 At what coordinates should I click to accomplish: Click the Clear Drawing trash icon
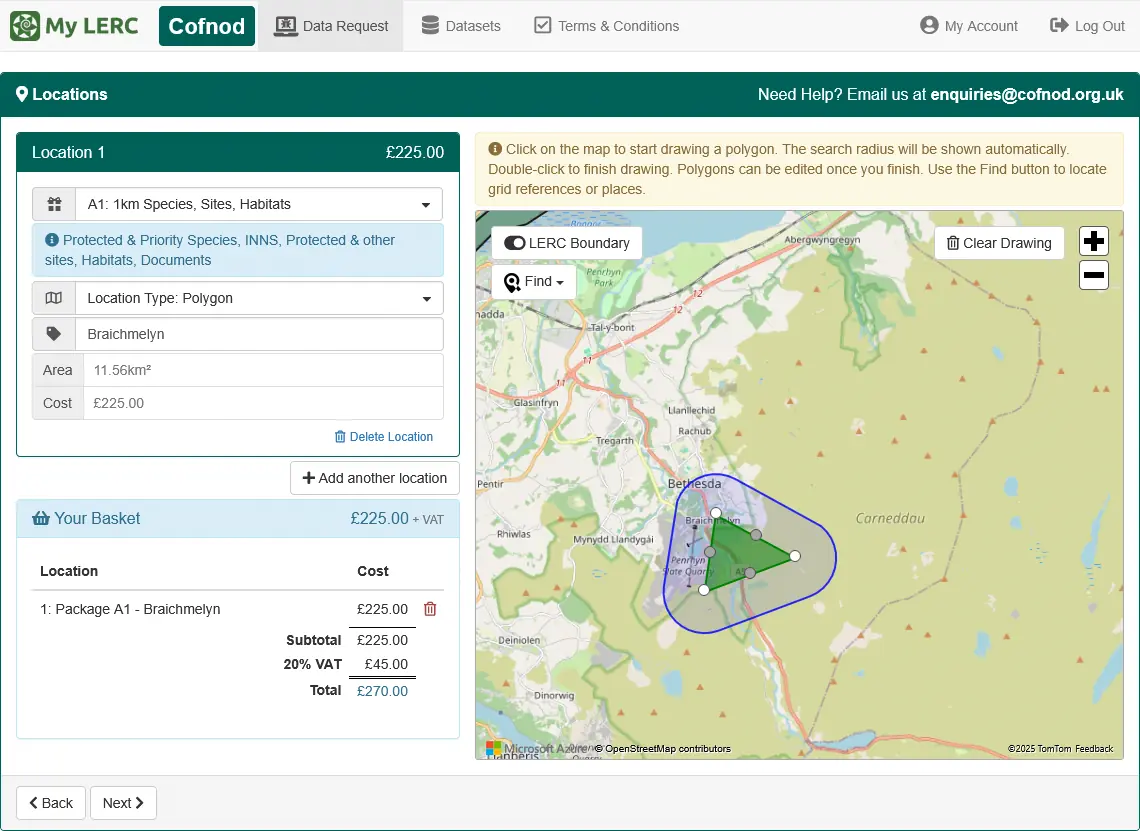point(955,242)
